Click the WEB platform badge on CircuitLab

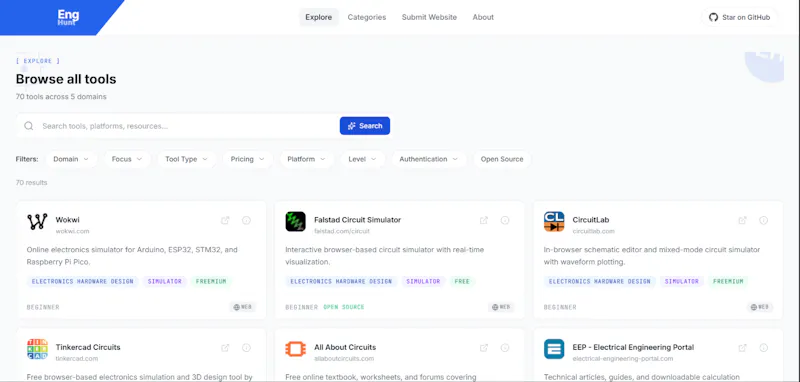click(760, 307)
